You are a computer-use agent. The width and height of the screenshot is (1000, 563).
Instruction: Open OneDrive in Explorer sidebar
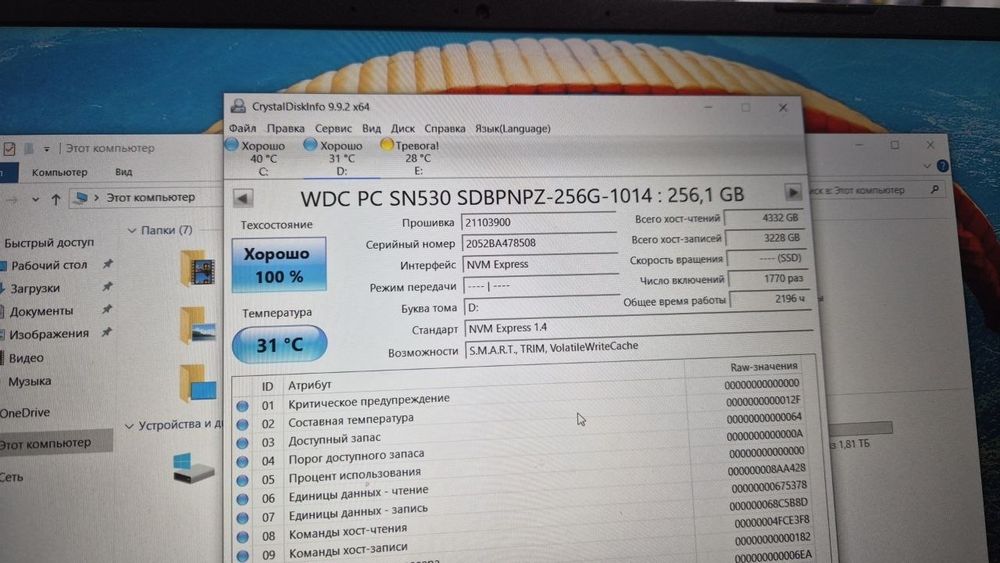click(25, 413)
